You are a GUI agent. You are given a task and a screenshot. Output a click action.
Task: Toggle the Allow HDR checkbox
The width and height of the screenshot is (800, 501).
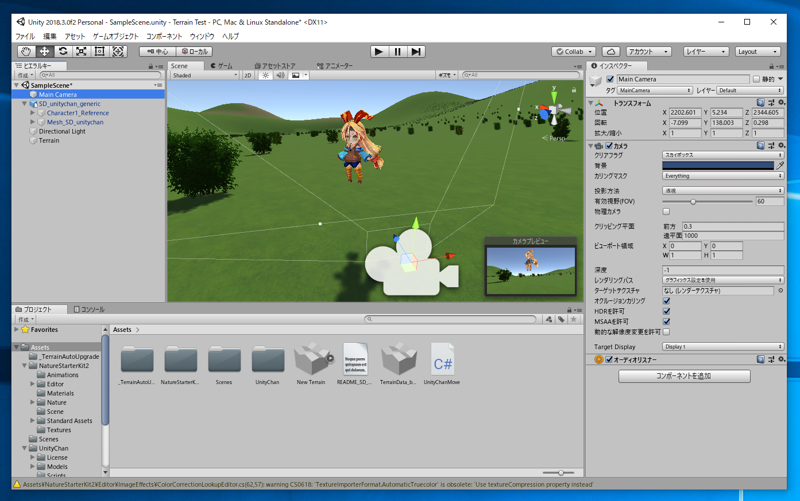pos(666,311)
